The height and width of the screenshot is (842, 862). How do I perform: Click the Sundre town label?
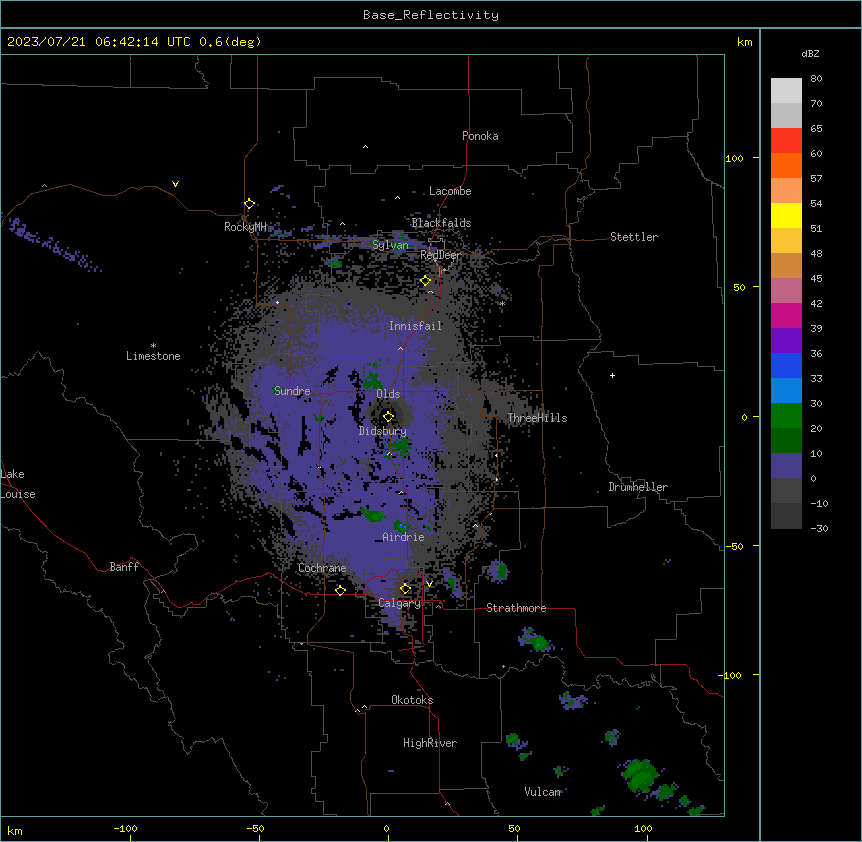(x=292, y=391)
